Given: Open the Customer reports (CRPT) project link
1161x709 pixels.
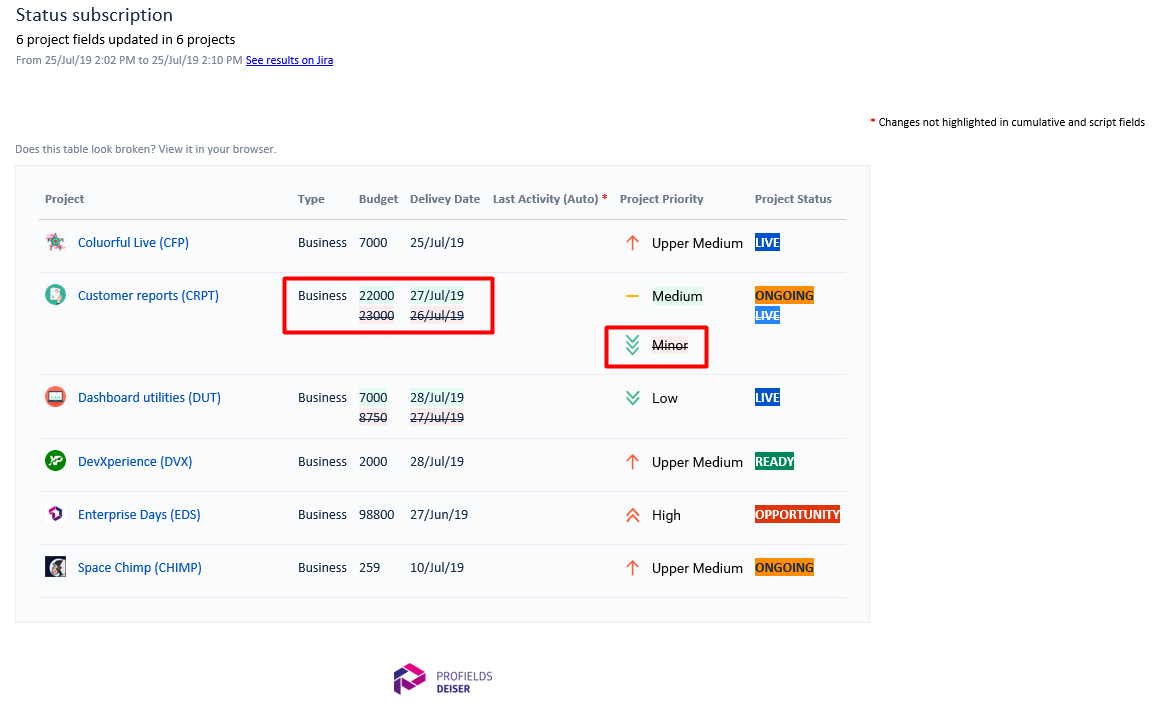Looking at the screenshot, I should click(148, 295).
